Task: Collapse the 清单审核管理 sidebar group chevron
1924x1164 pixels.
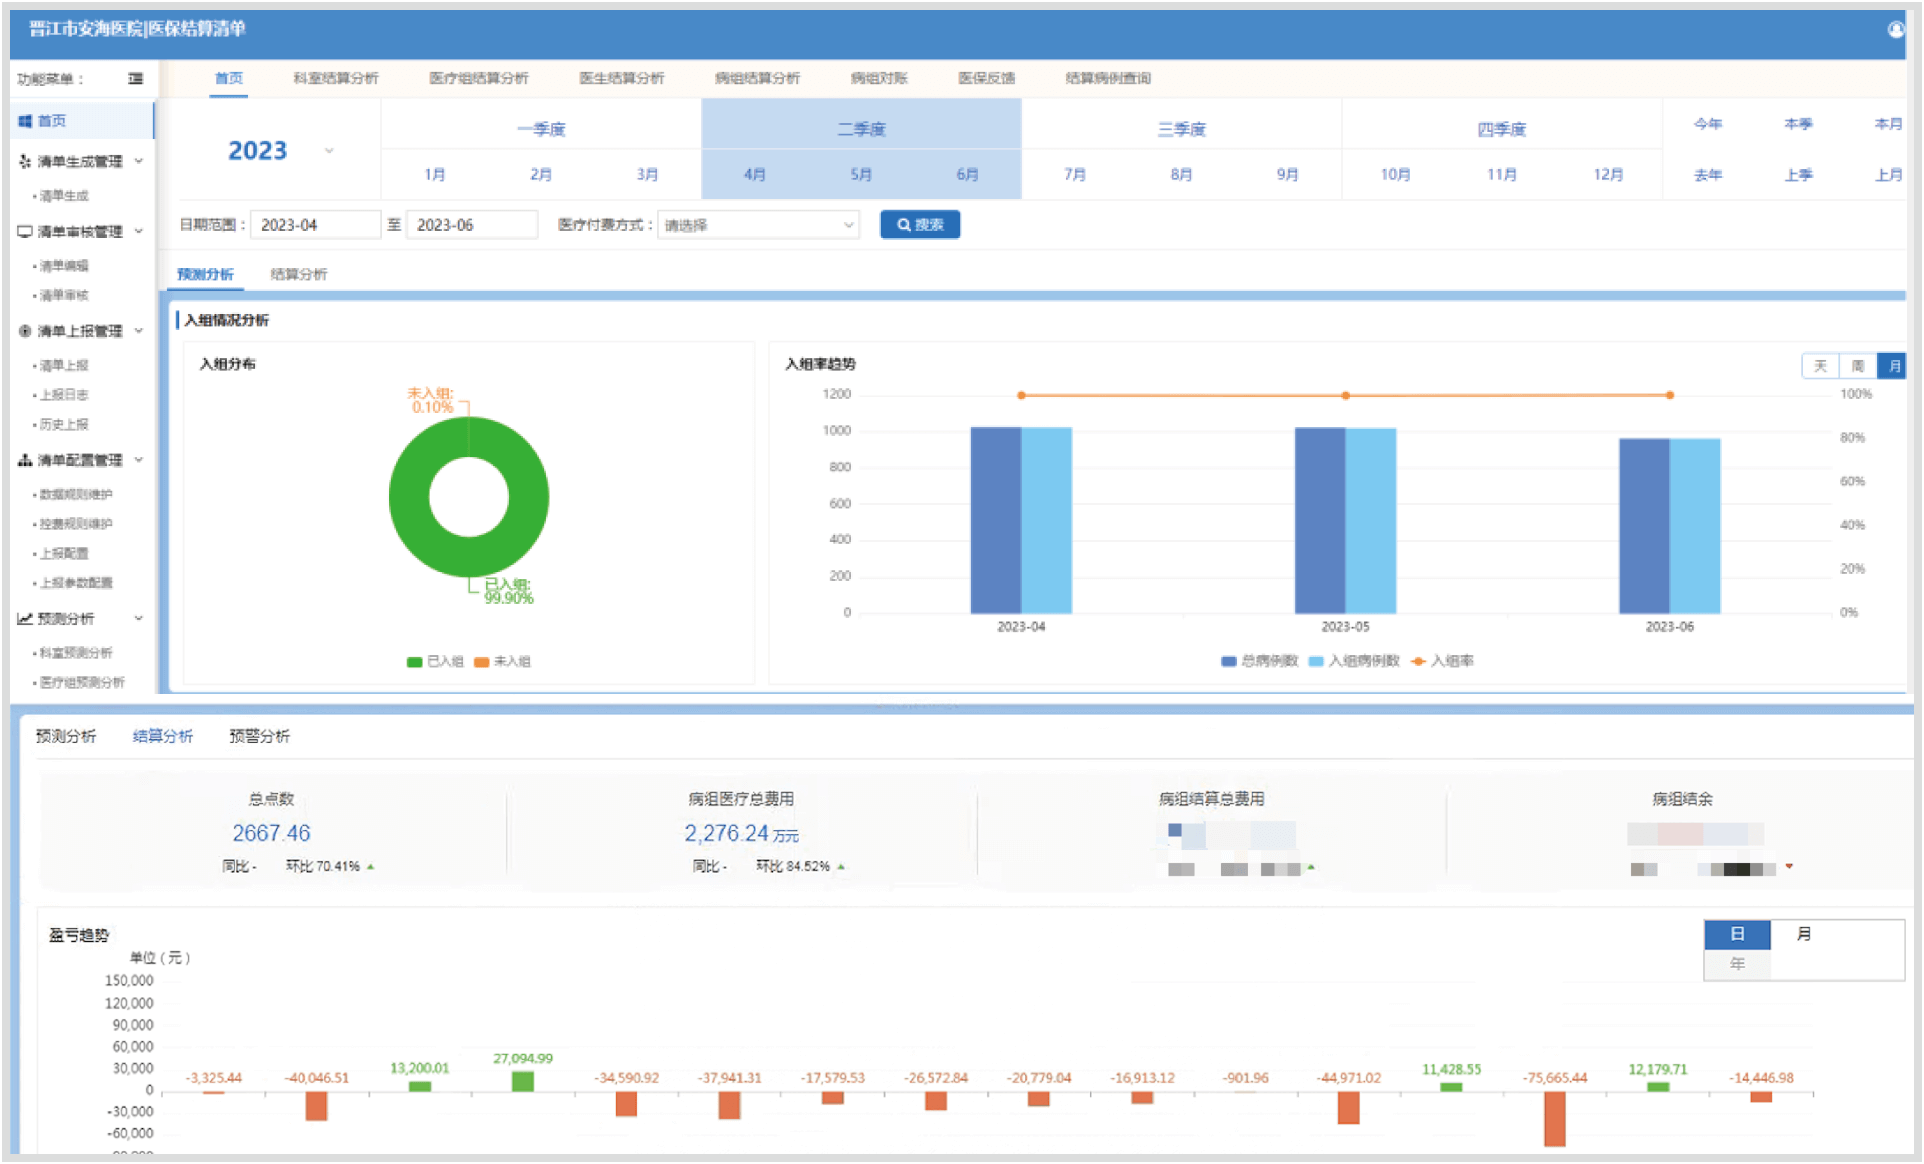Action: (139, 231)
